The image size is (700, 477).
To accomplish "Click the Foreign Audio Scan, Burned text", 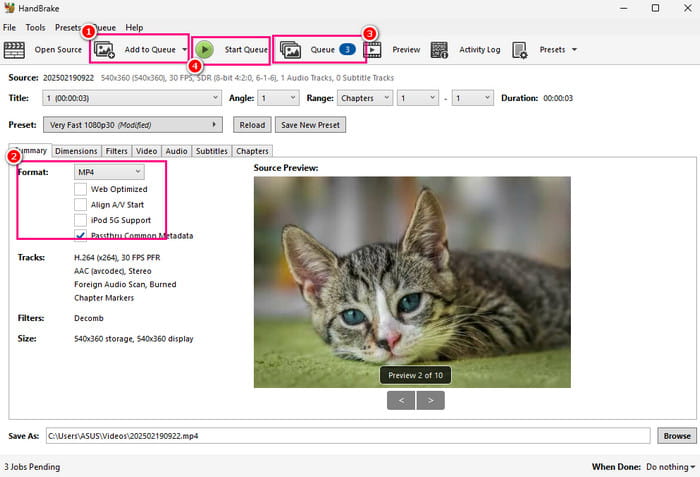I will [125, 284].
